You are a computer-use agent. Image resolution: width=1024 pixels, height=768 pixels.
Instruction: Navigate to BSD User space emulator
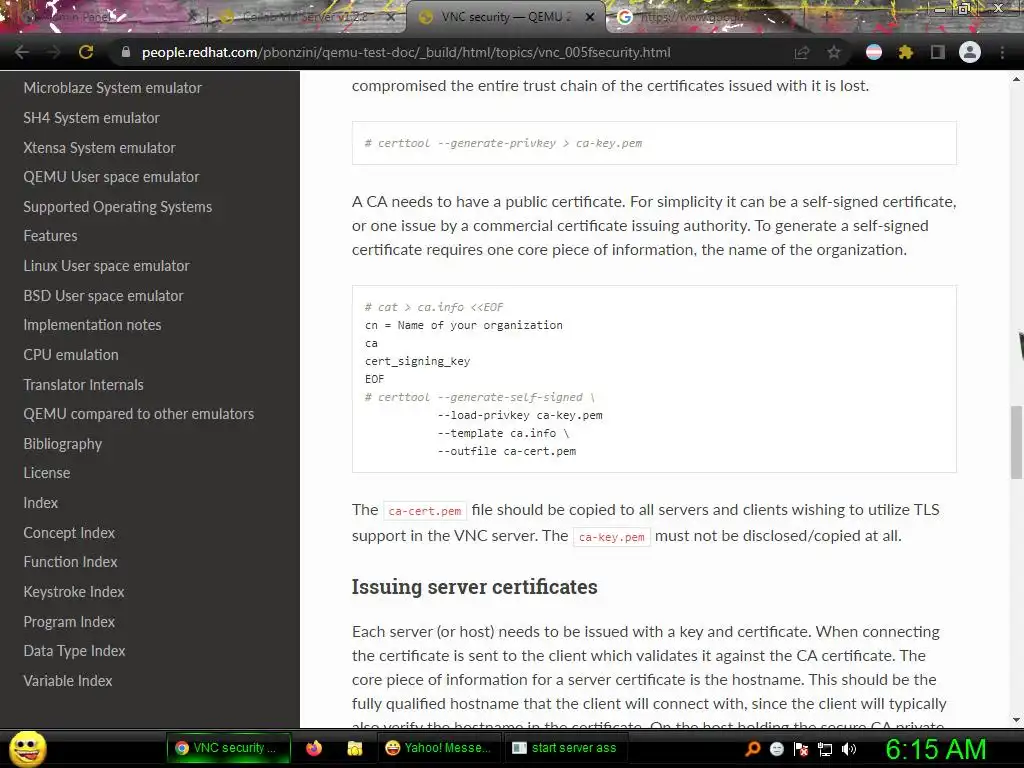[103, 296]
